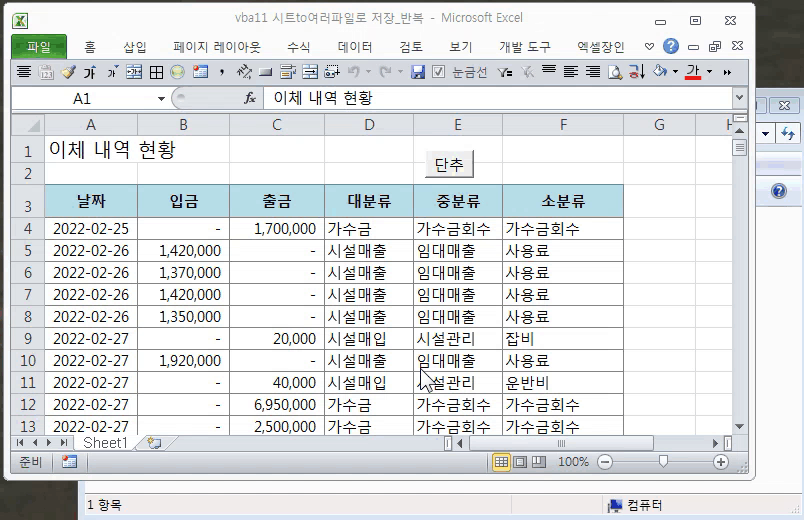The image size is (804, 520).
Task: Click the merge and center cells icon
Action: [134, 72]
